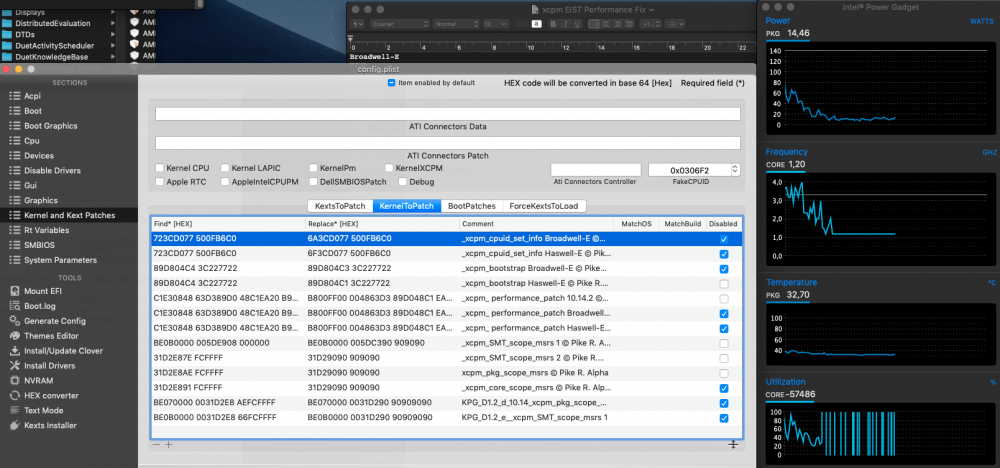The height and width of the screenshot is (468, 1000).
Task: Click the add (+) patch button
Action: pyautogui.click(x=169, y=444)
